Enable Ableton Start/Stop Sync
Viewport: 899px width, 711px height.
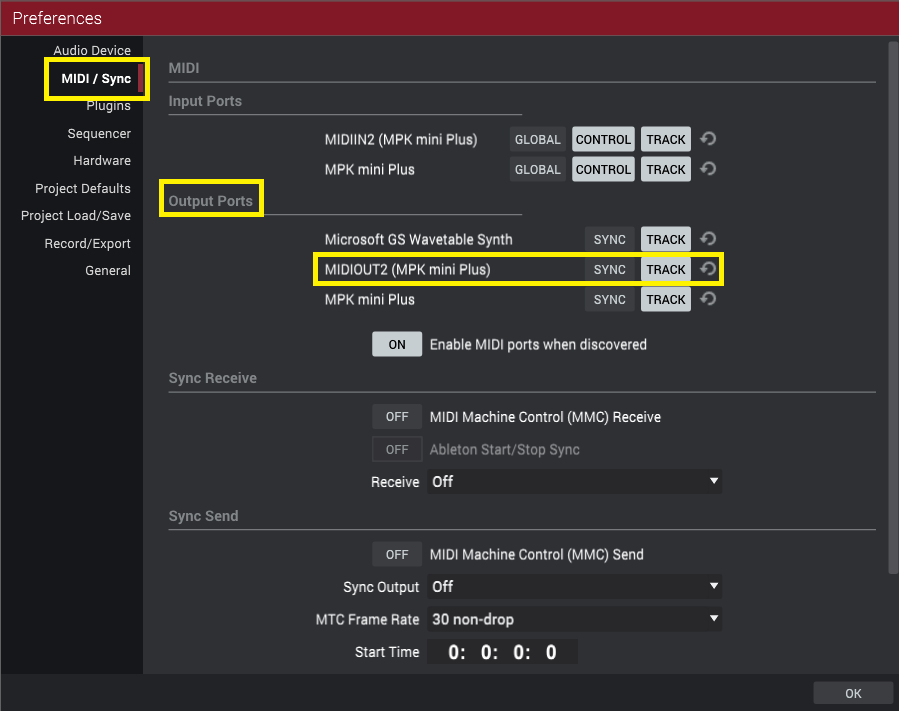[x=397, y=449]
